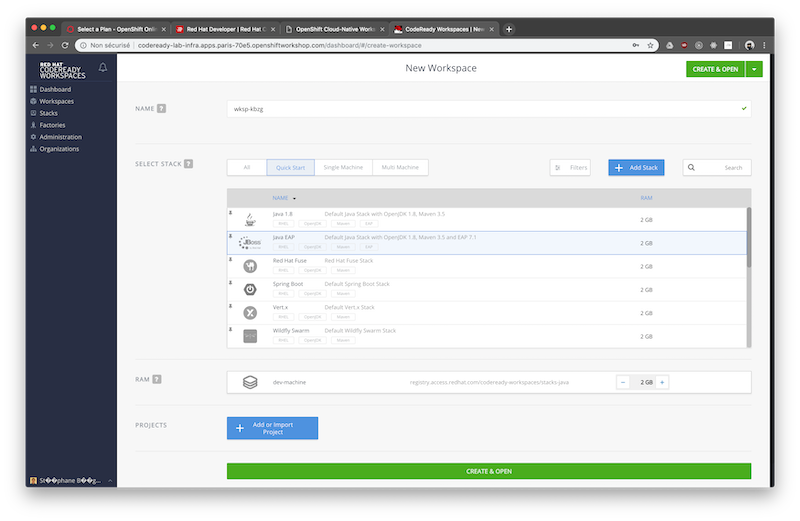Click the Organizations sidebar icon
The image size is (800, 521).
click(33, 149)
